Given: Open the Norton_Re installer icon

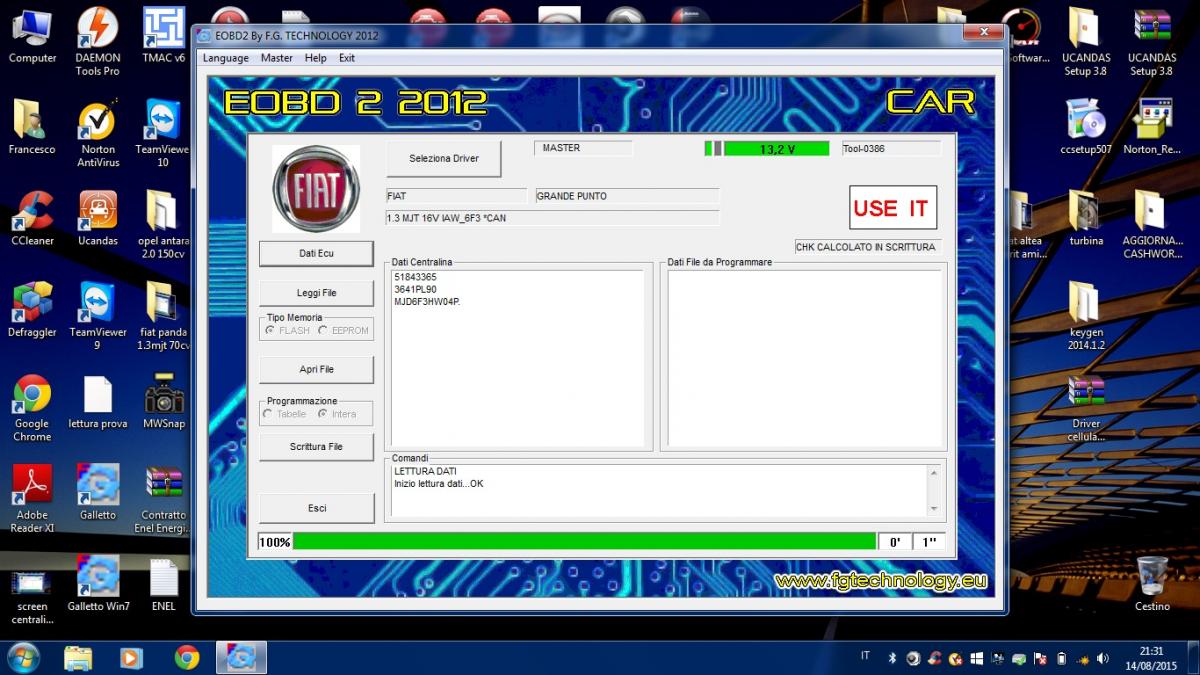Looking at the screenshot, I should pyautogui.click(x=1152, y=128).
